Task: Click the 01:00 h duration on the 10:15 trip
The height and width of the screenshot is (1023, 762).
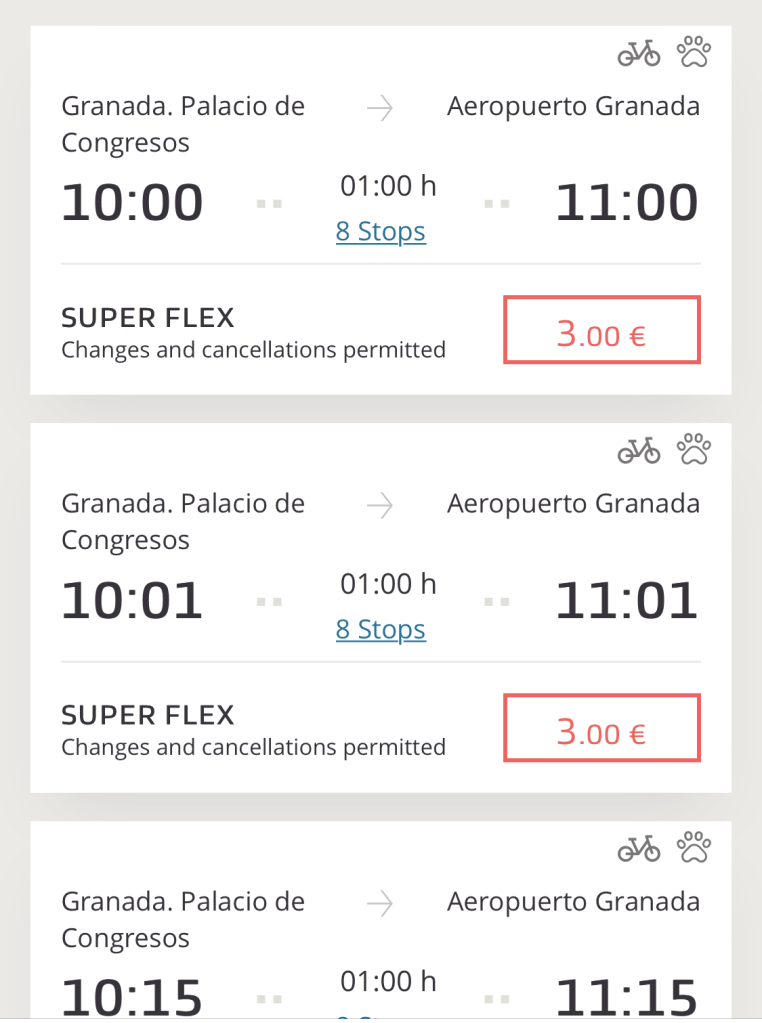Action: pos(388,981)
